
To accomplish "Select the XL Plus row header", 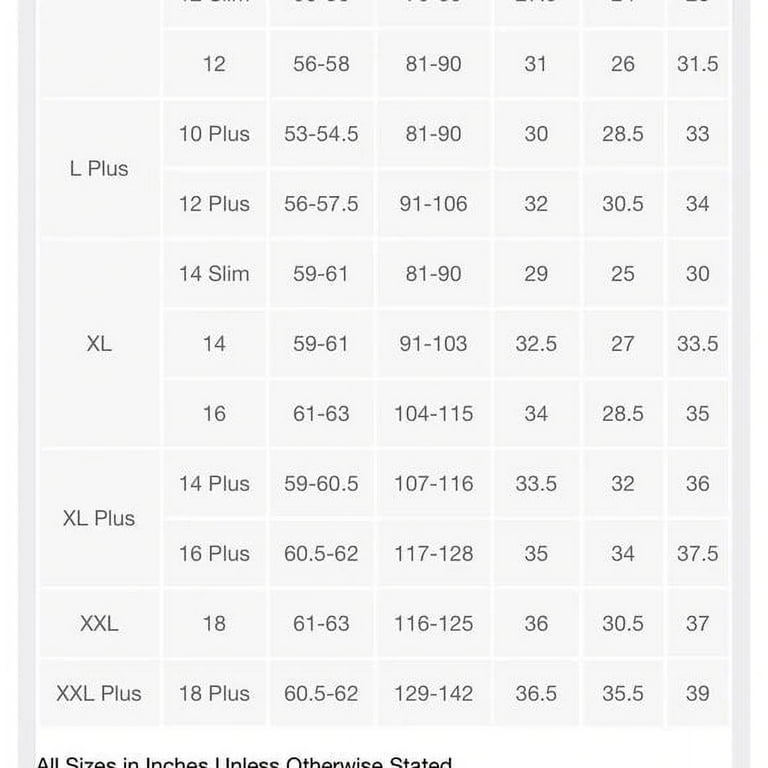I will 99,518.
